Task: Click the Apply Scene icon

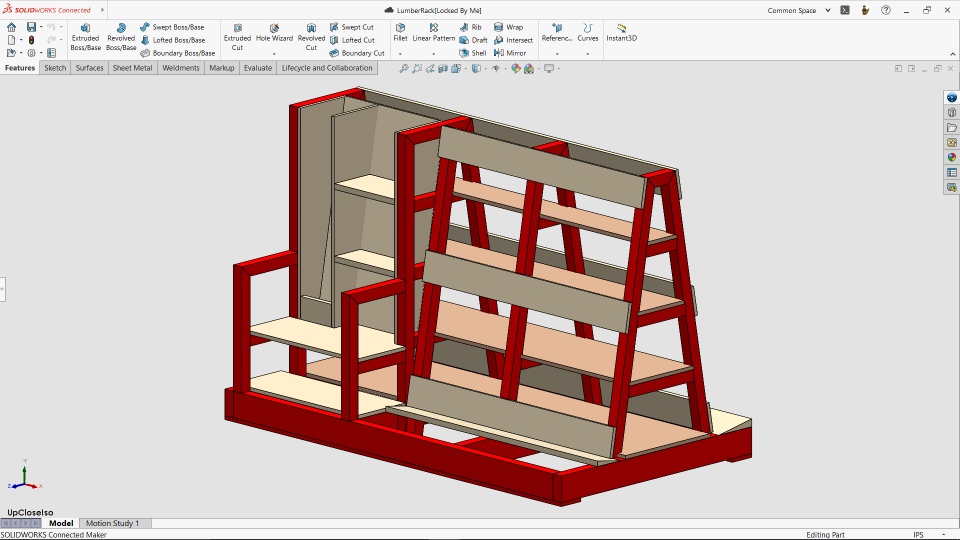Action: coord(529,69)
